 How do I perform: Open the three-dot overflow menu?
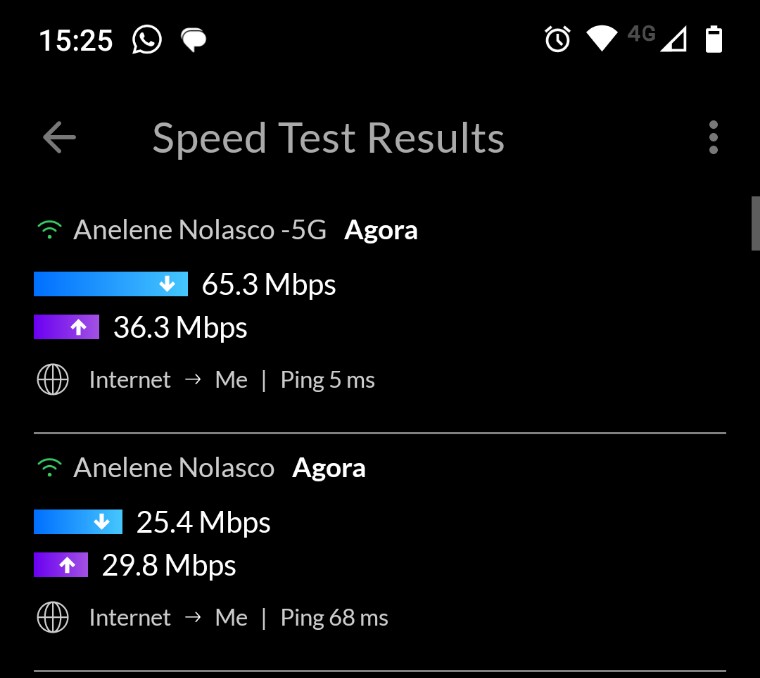[713, 138]
